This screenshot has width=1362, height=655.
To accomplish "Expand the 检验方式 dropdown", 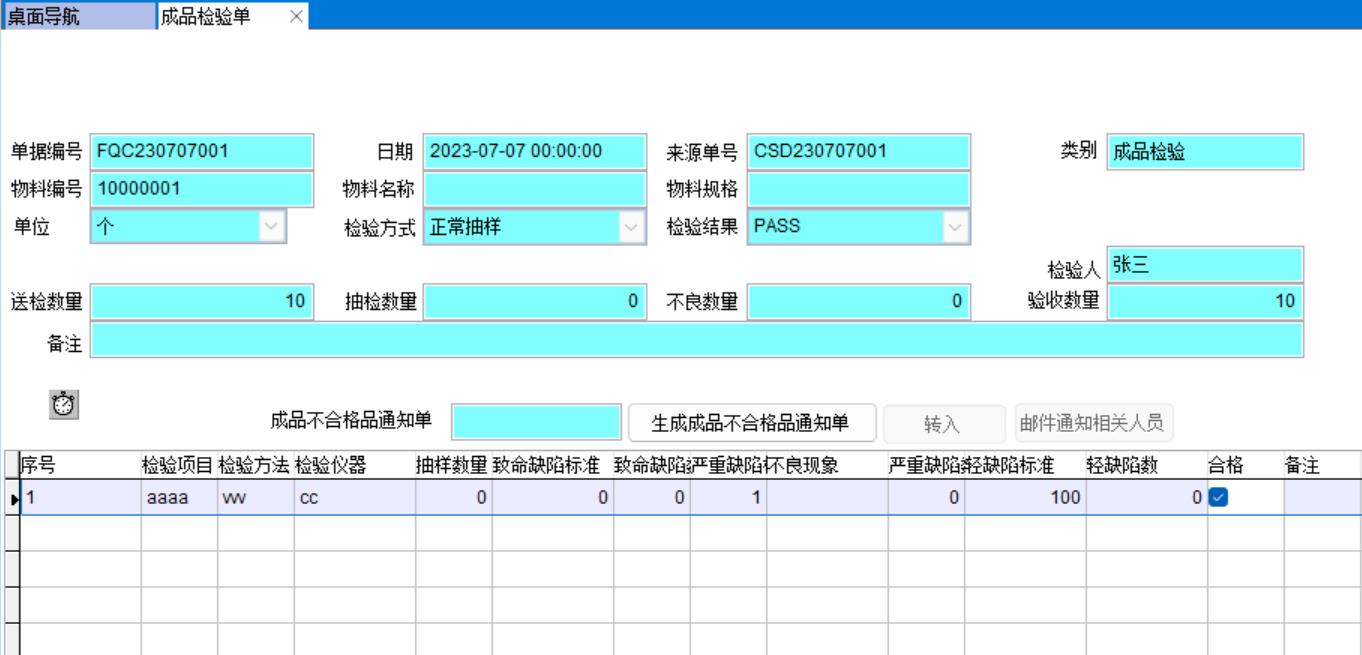I will pos(631,227).
